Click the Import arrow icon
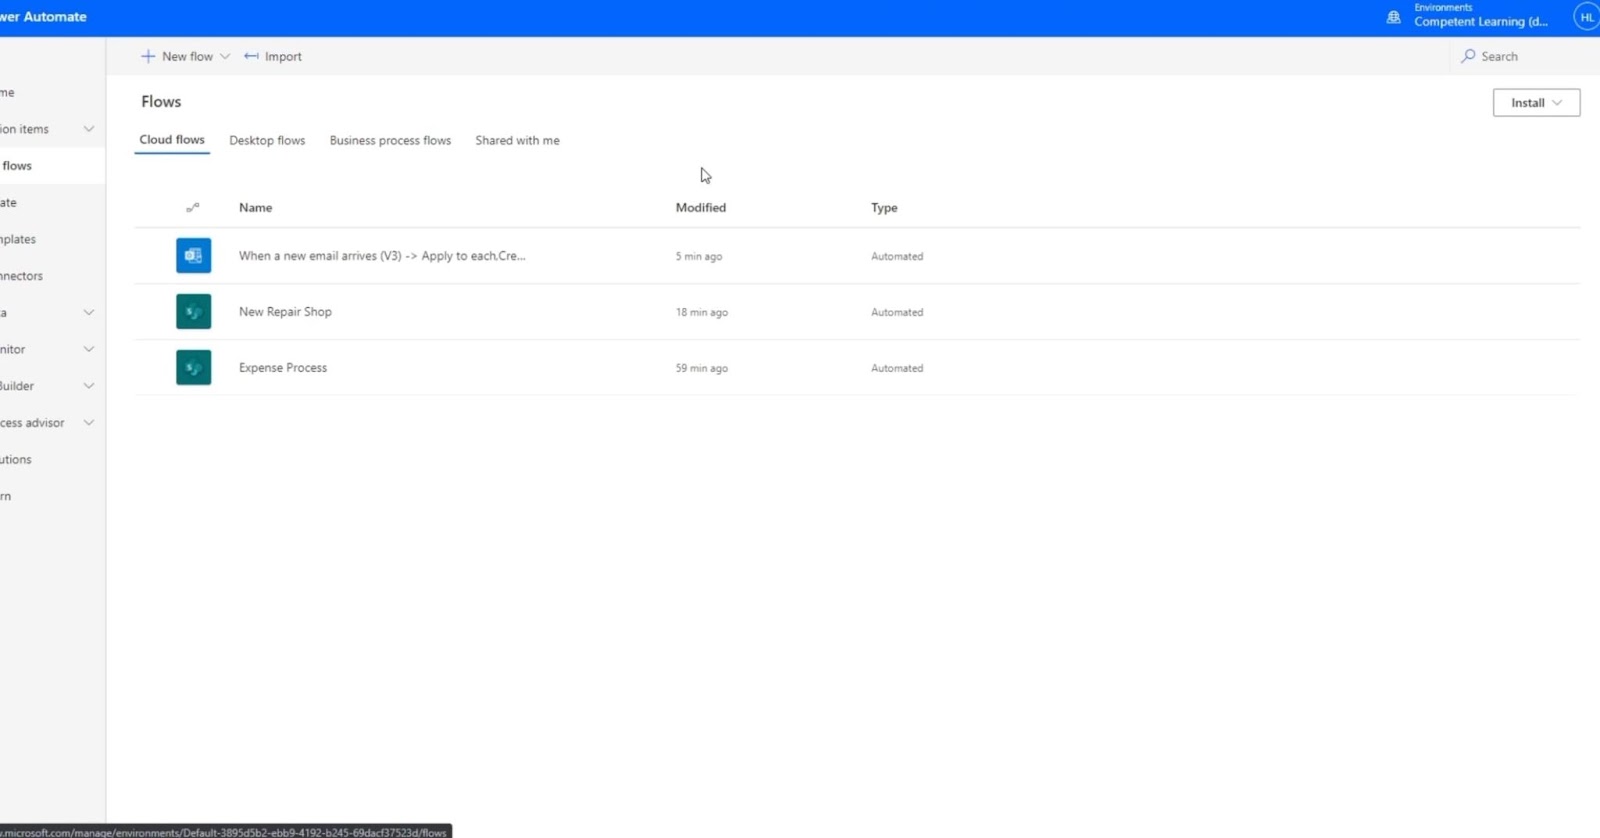 (251, 56)
